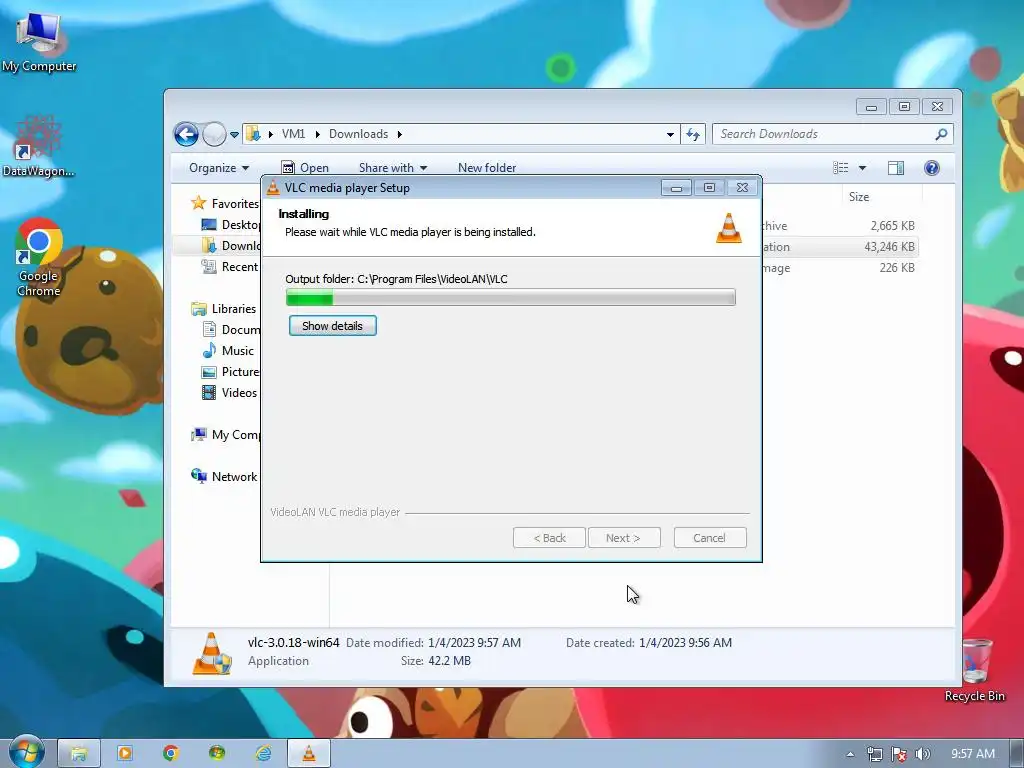This screenshot has width=1024, height=768.
Task: Show hidden tray icons arrow
Action: click(850, 754)
